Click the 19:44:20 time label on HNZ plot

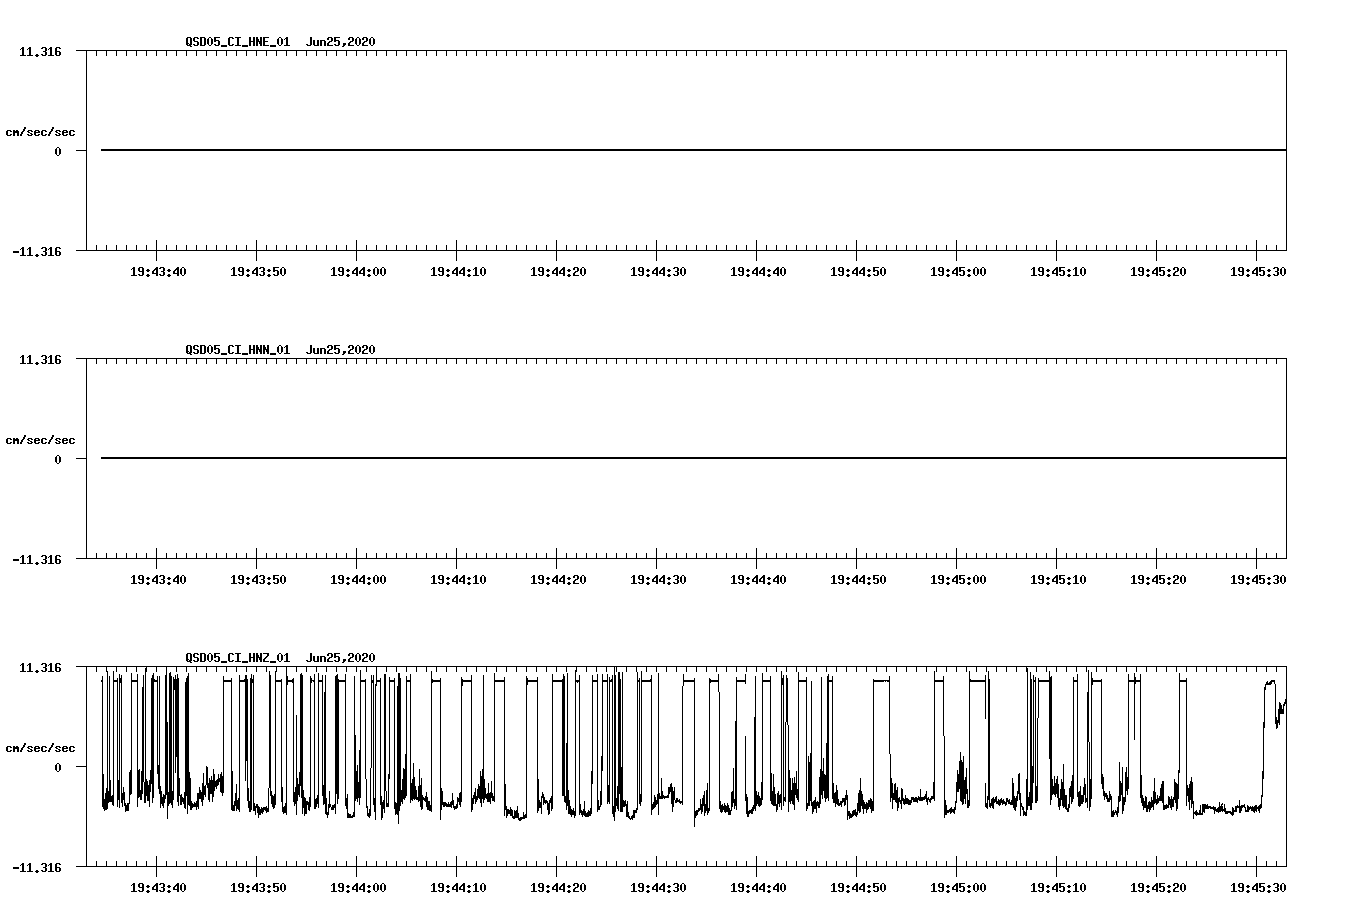(558, 887)
